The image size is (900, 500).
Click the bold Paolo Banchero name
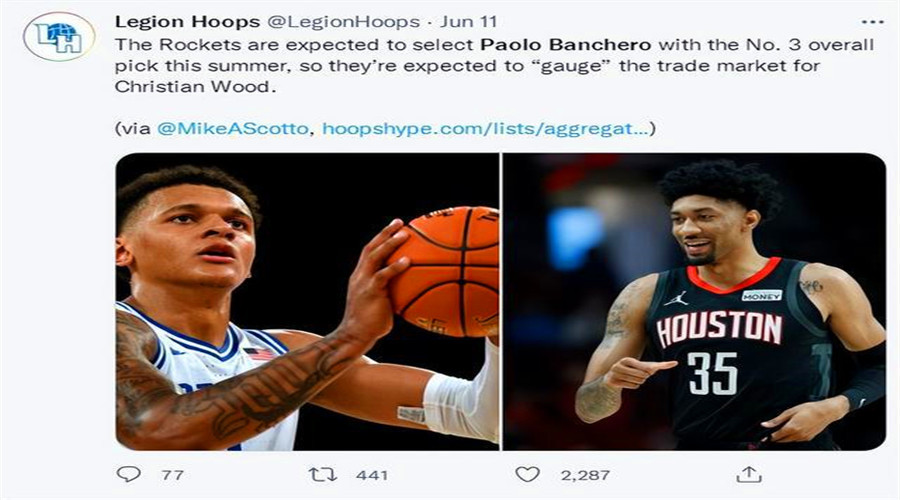coord(565,45)
